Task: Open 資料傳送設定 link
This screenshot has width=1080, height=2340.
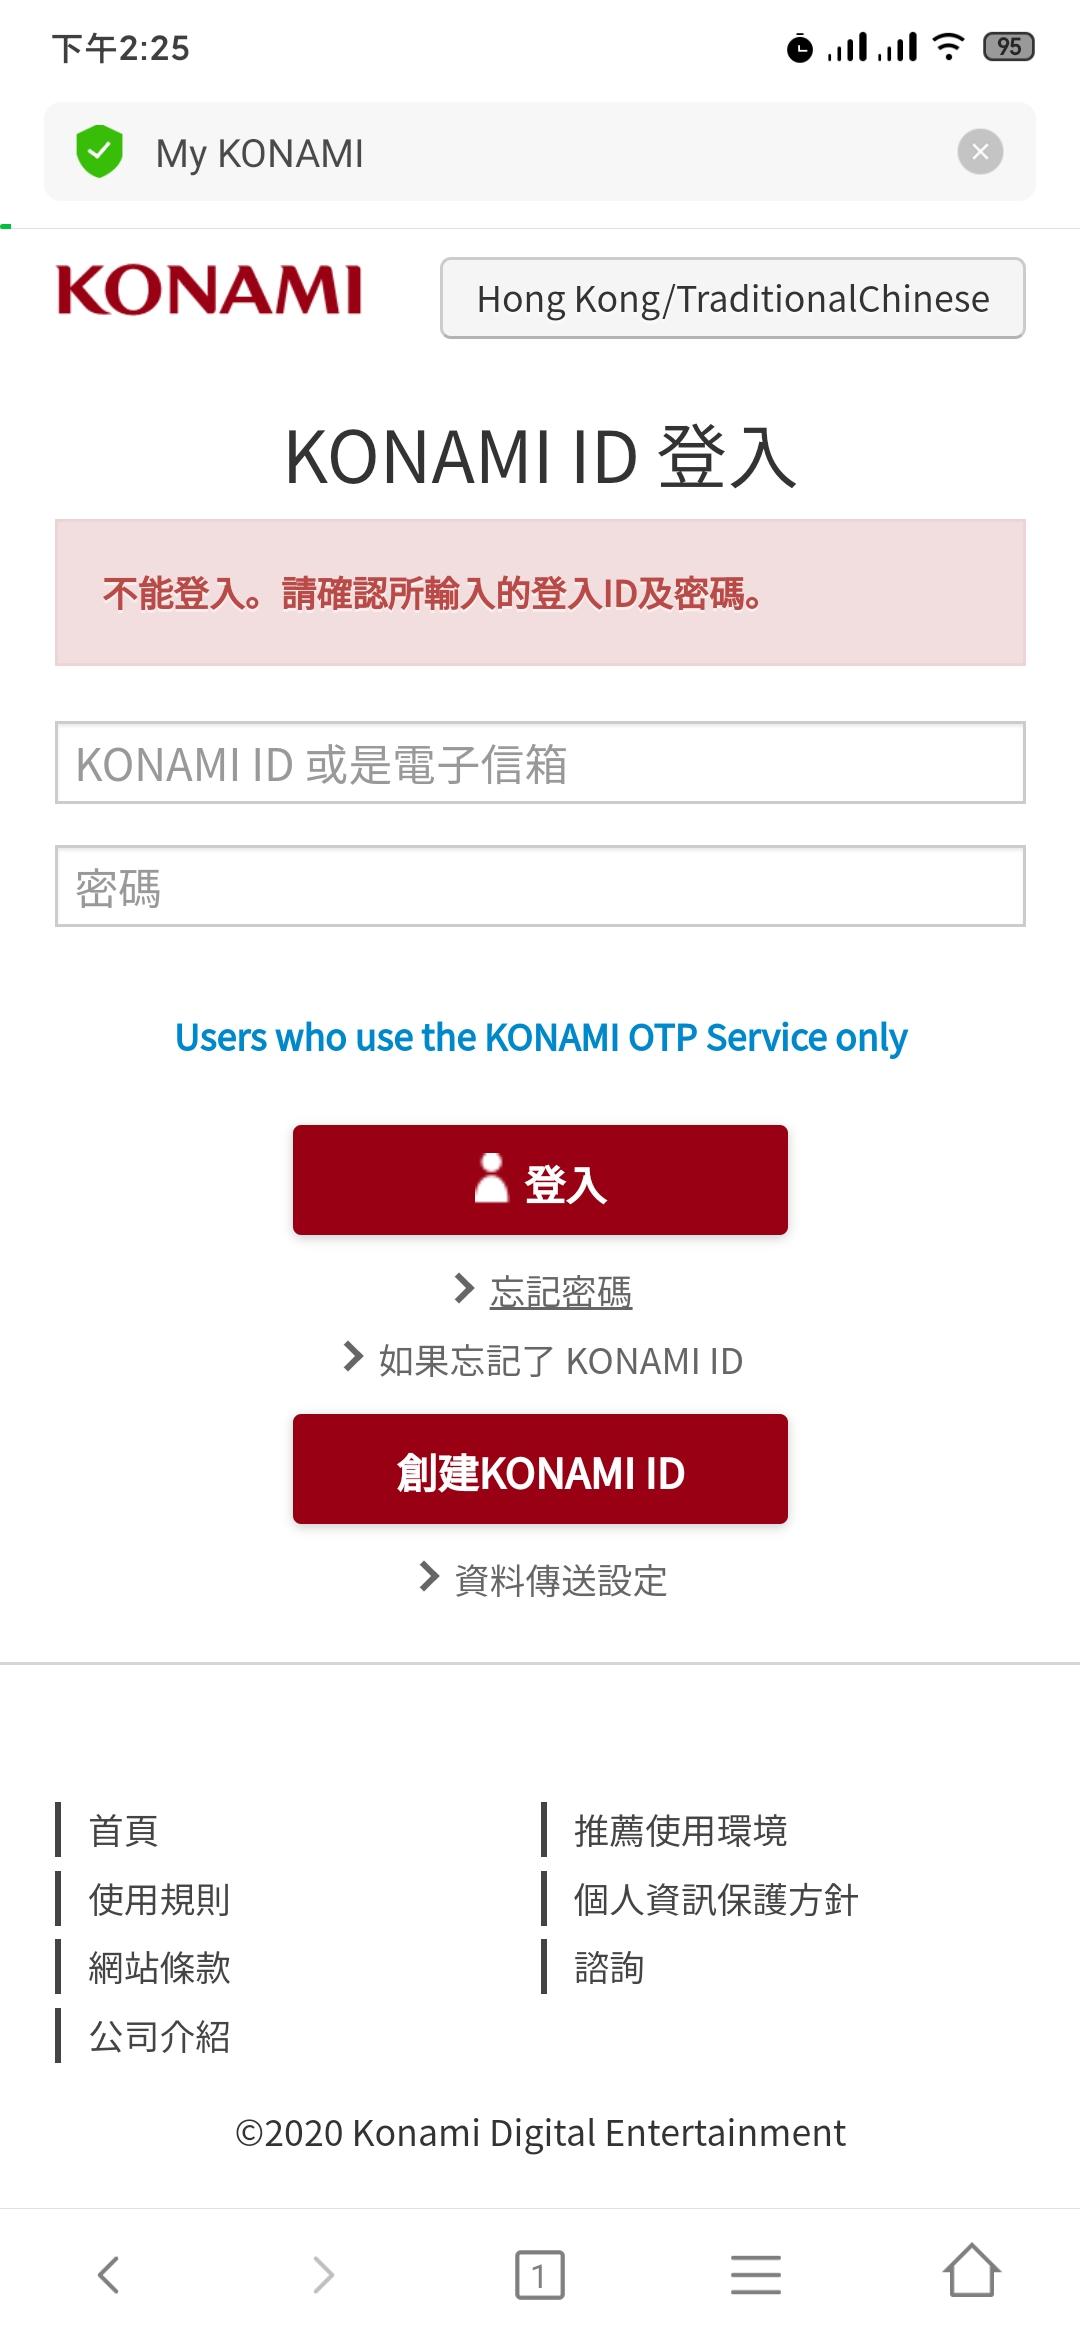Action: [x=561, y=1581]
